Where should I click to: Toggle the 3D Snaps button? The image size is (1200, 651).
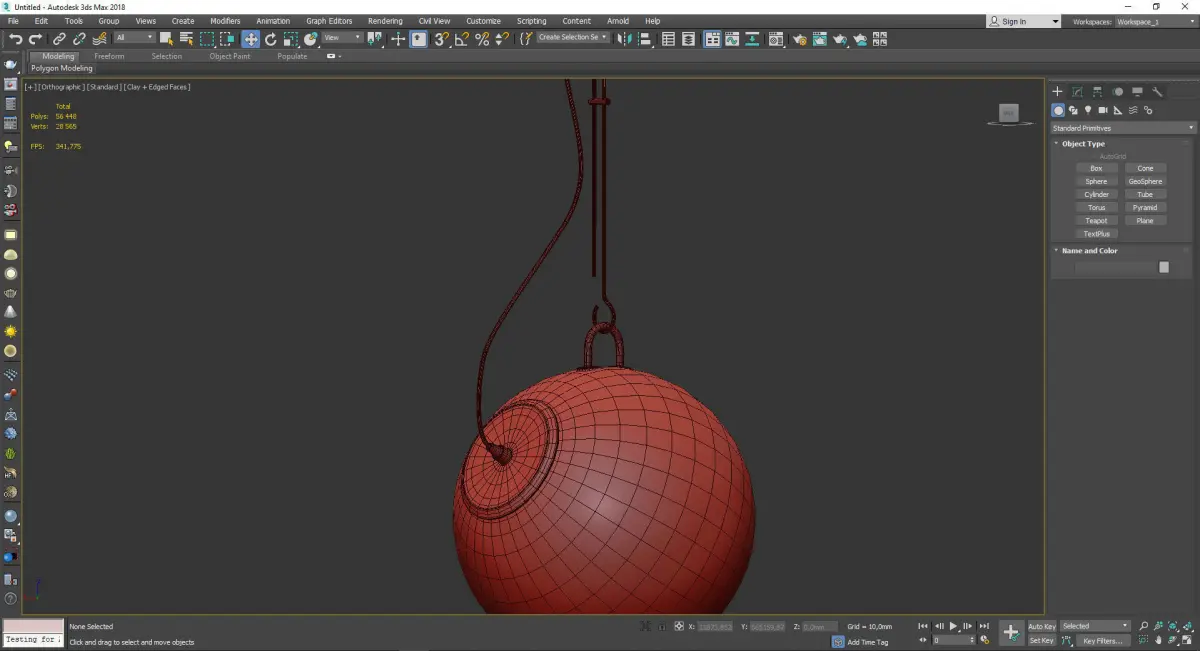click(x=441, y=39)
